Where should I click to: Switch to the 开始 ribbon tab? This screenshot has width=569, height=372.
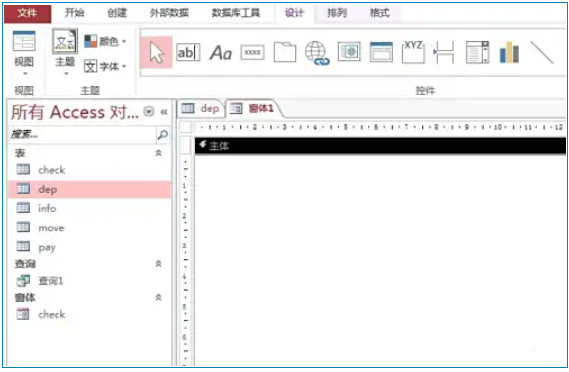[74, 13]
